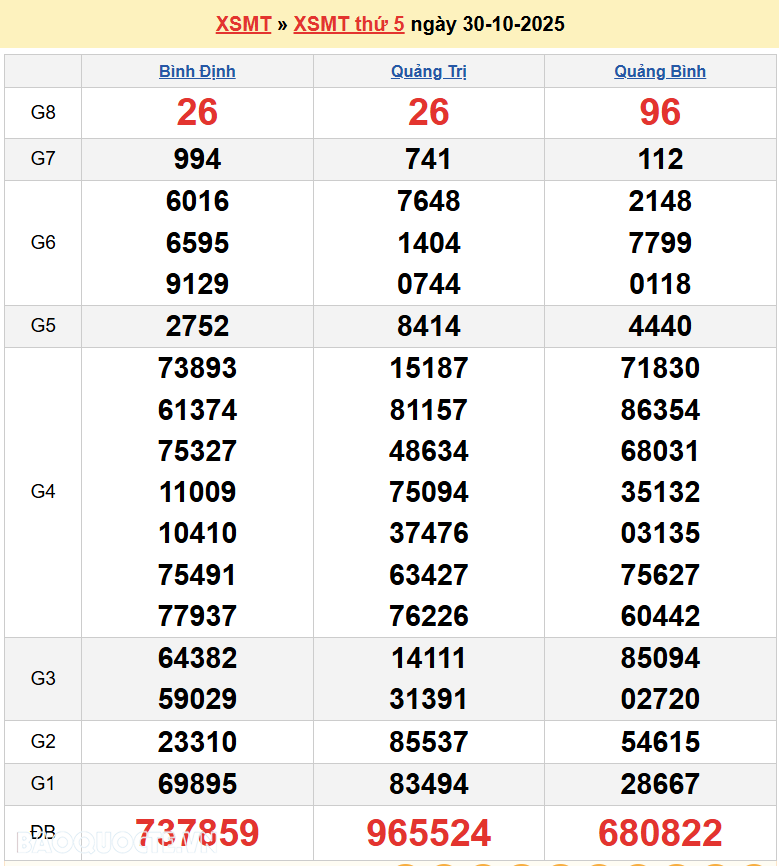Click the date text 'ngày 30-10-2025'
The width and height of the screenshot is (779, 866).
pos(487,24)
